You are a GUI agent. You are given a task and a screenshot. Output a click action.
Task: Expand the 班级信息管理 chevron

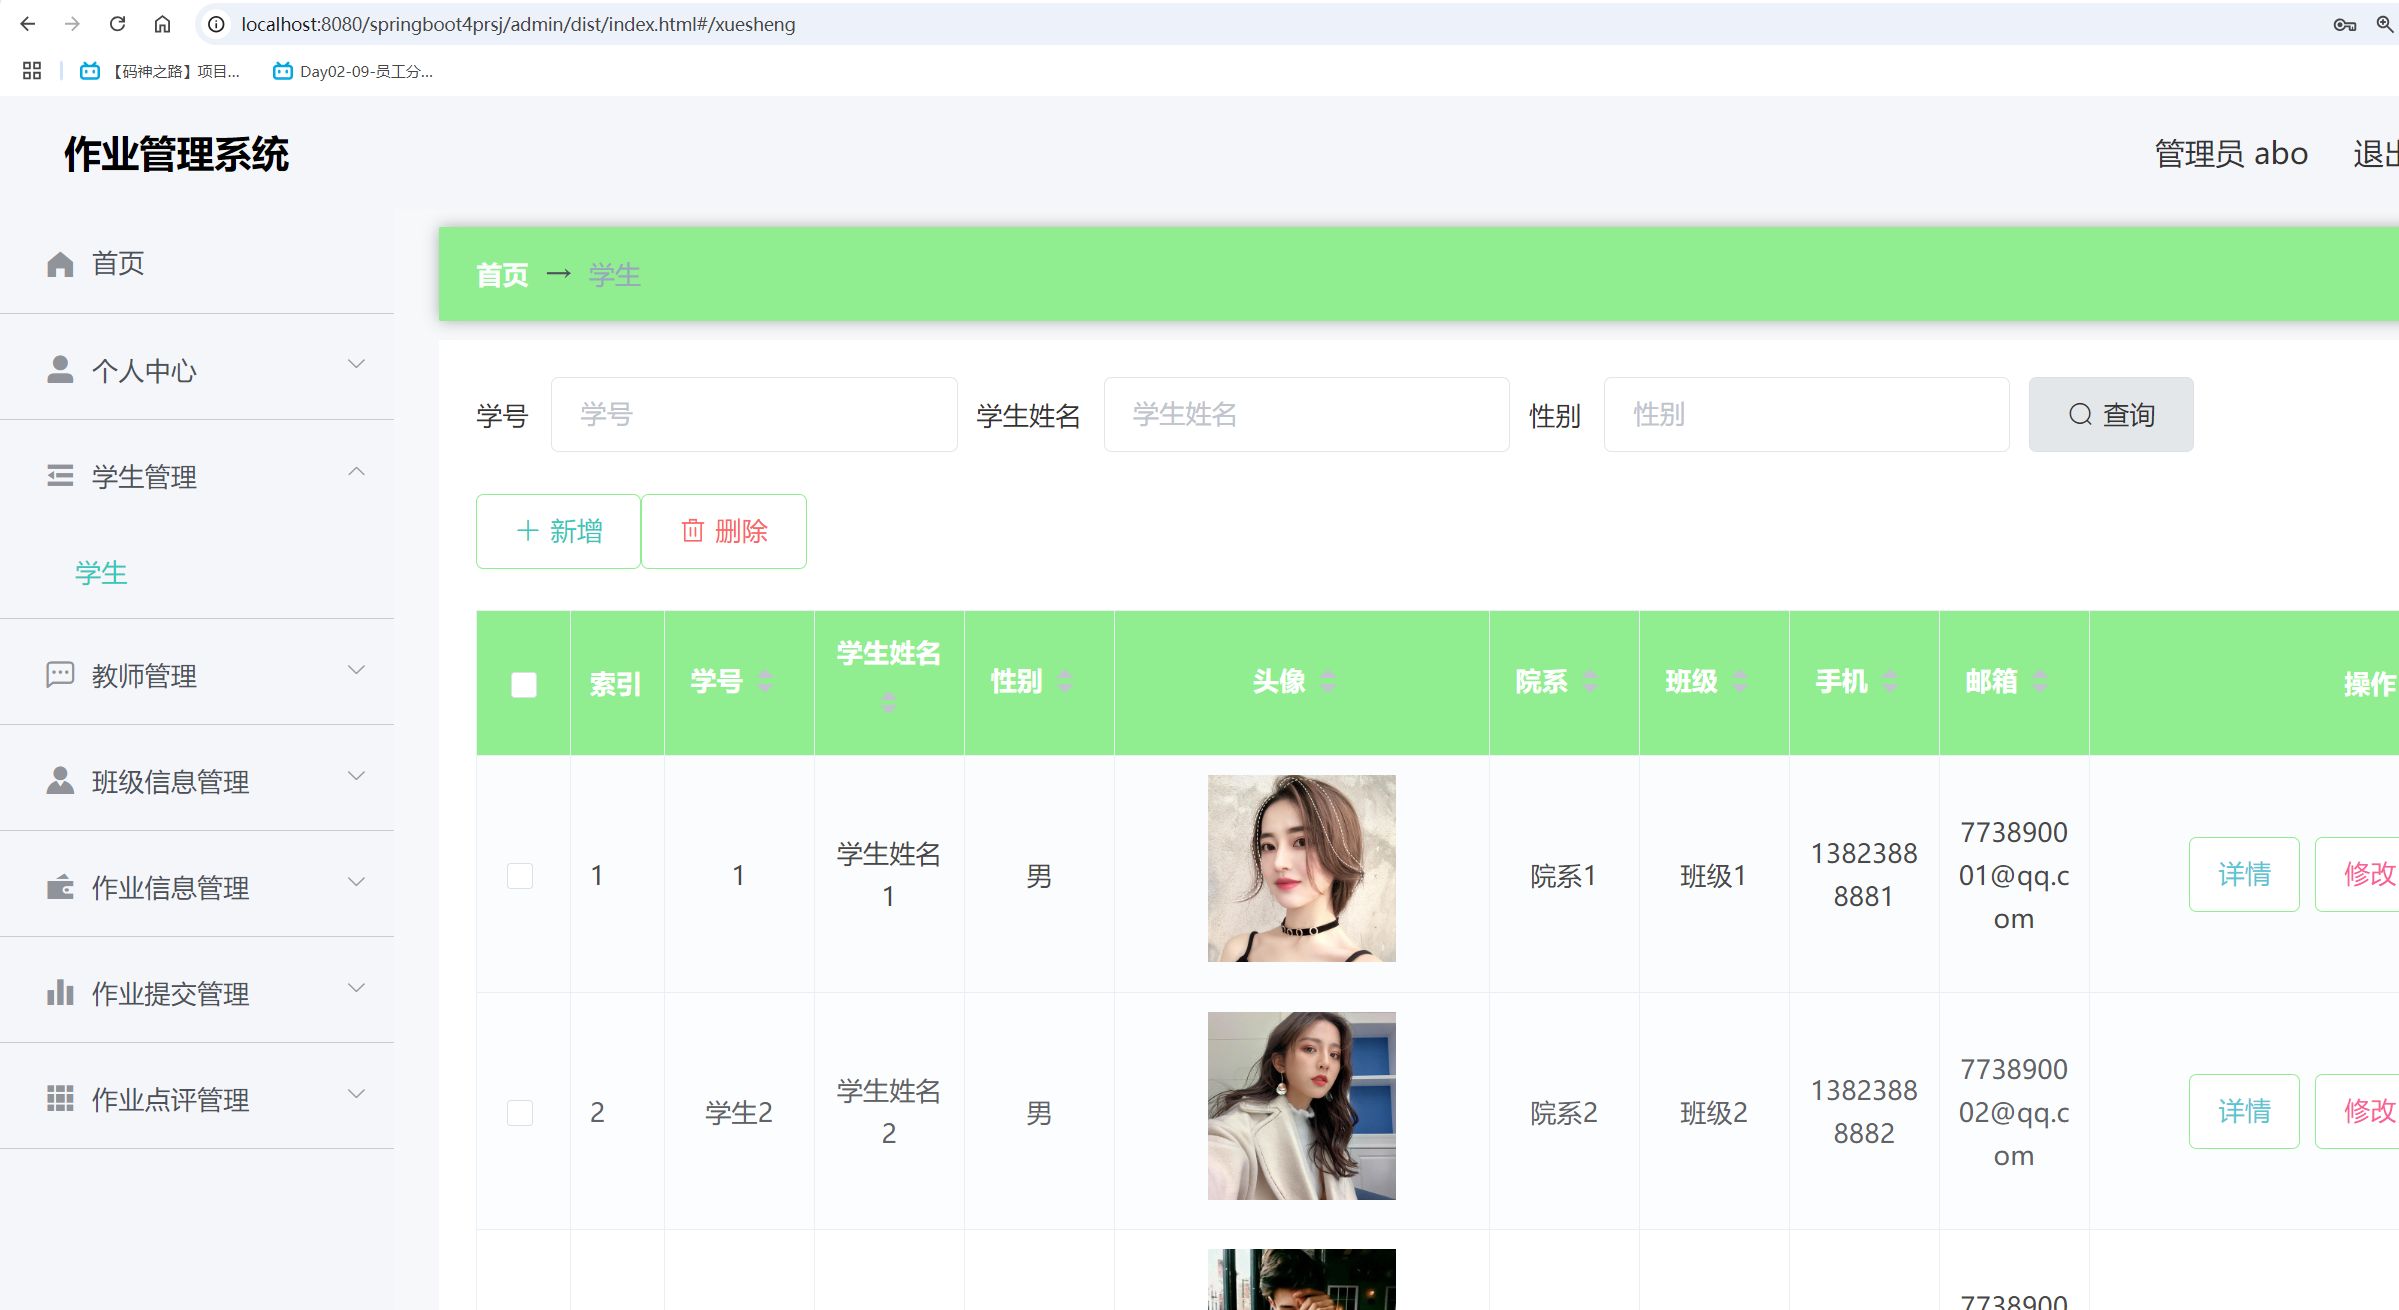[356, 777]
